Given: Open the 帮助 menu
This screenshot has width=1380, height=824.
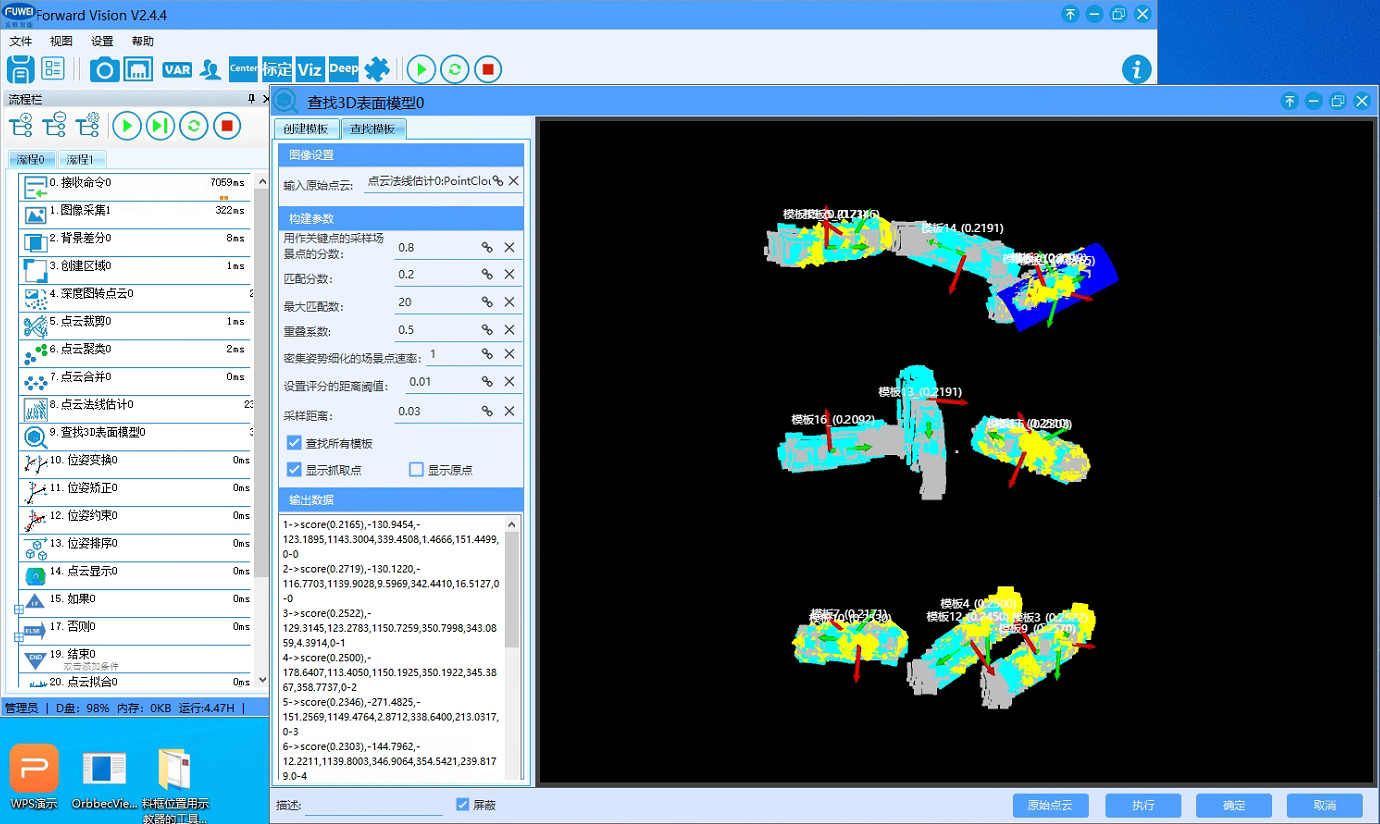Looking at the screenshot, I should pyautogui.click(x=143, y=41).
